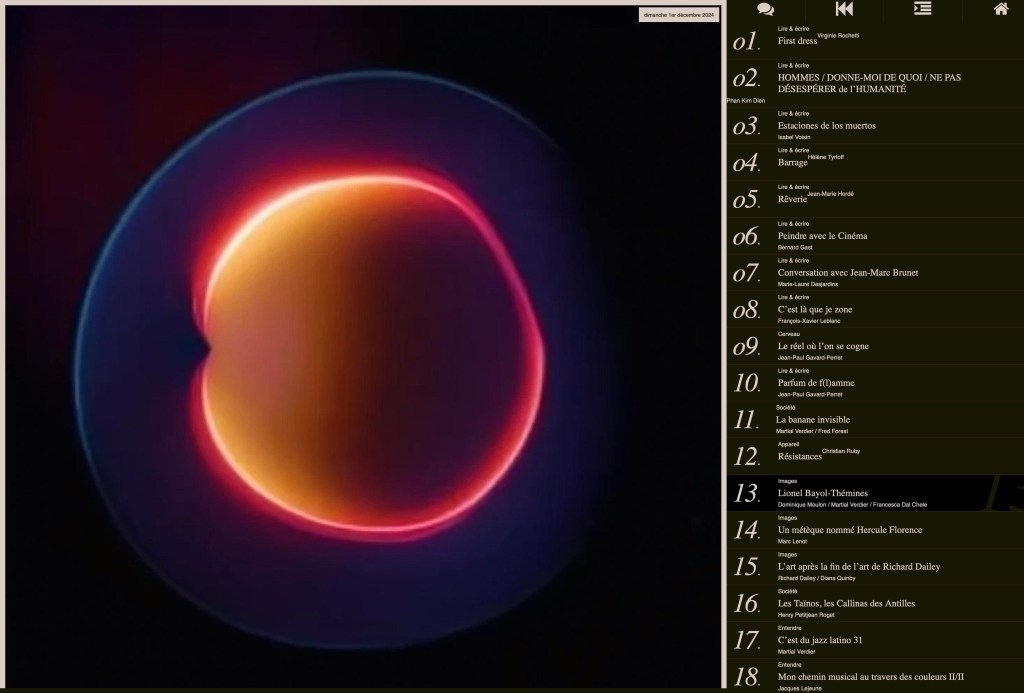Open the article 'First dress'

pos(797,41)
